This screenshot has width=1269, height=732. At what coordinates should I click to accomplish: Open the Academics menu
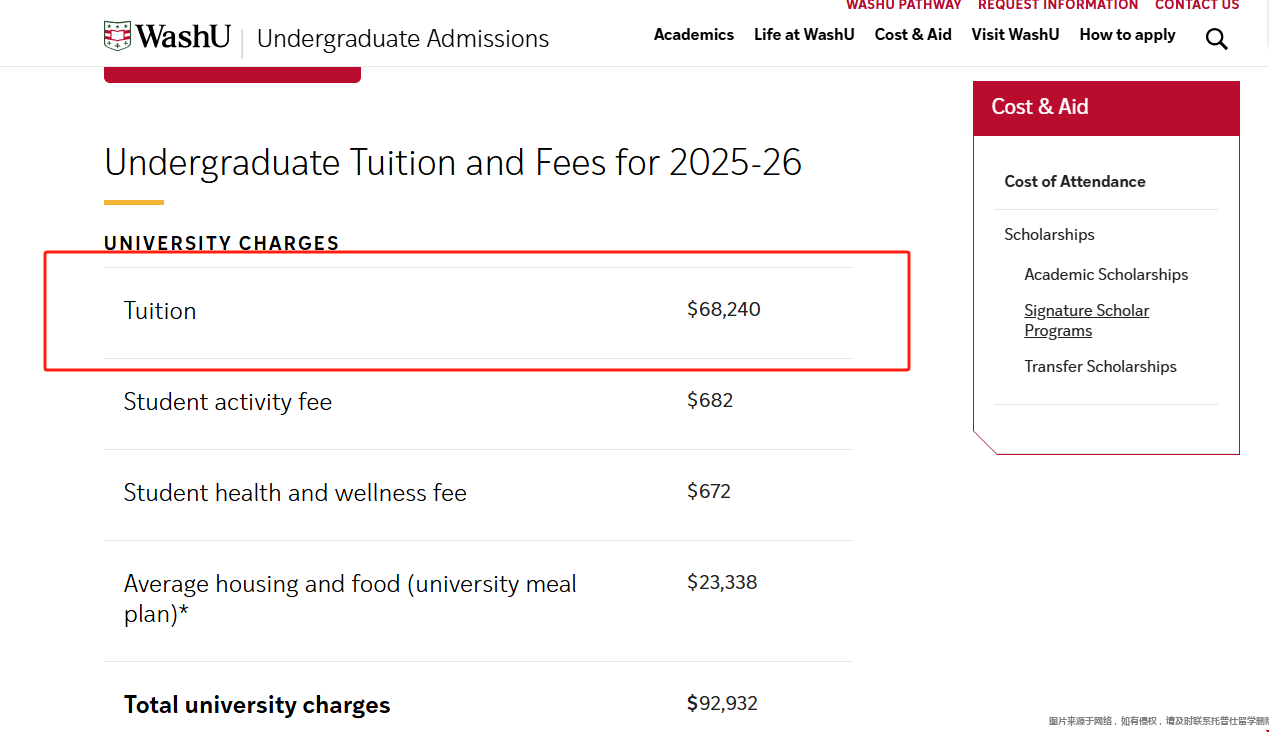[x=693, y=35]
